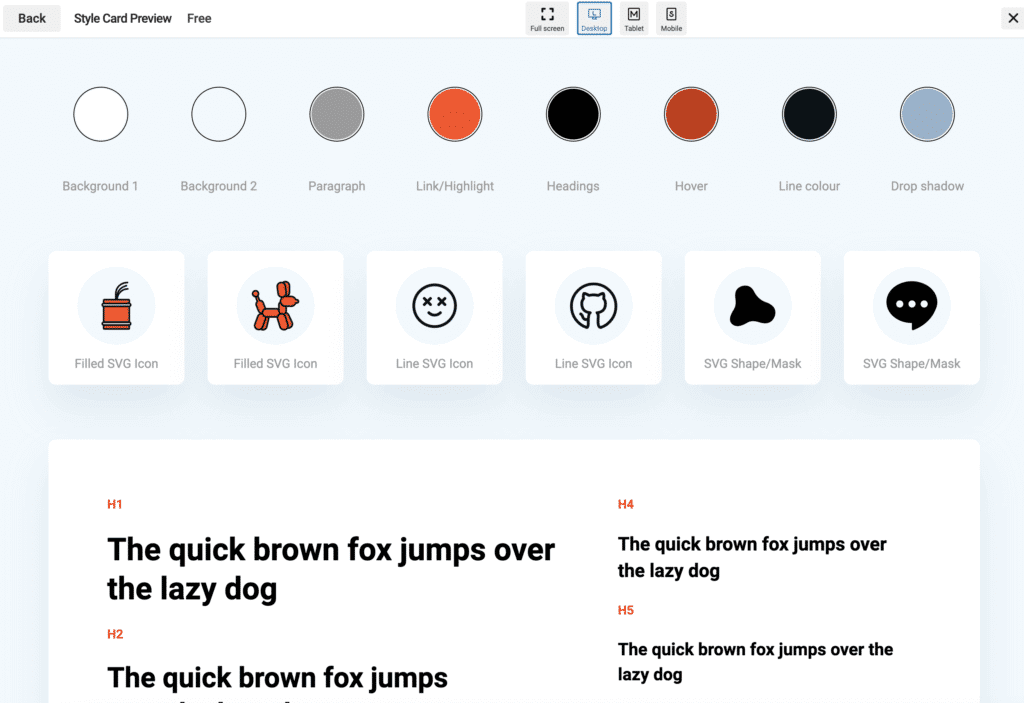Select the GitHub cat Line SVG icon
This screenshot has height=703, width=1024.
point(593,305)
